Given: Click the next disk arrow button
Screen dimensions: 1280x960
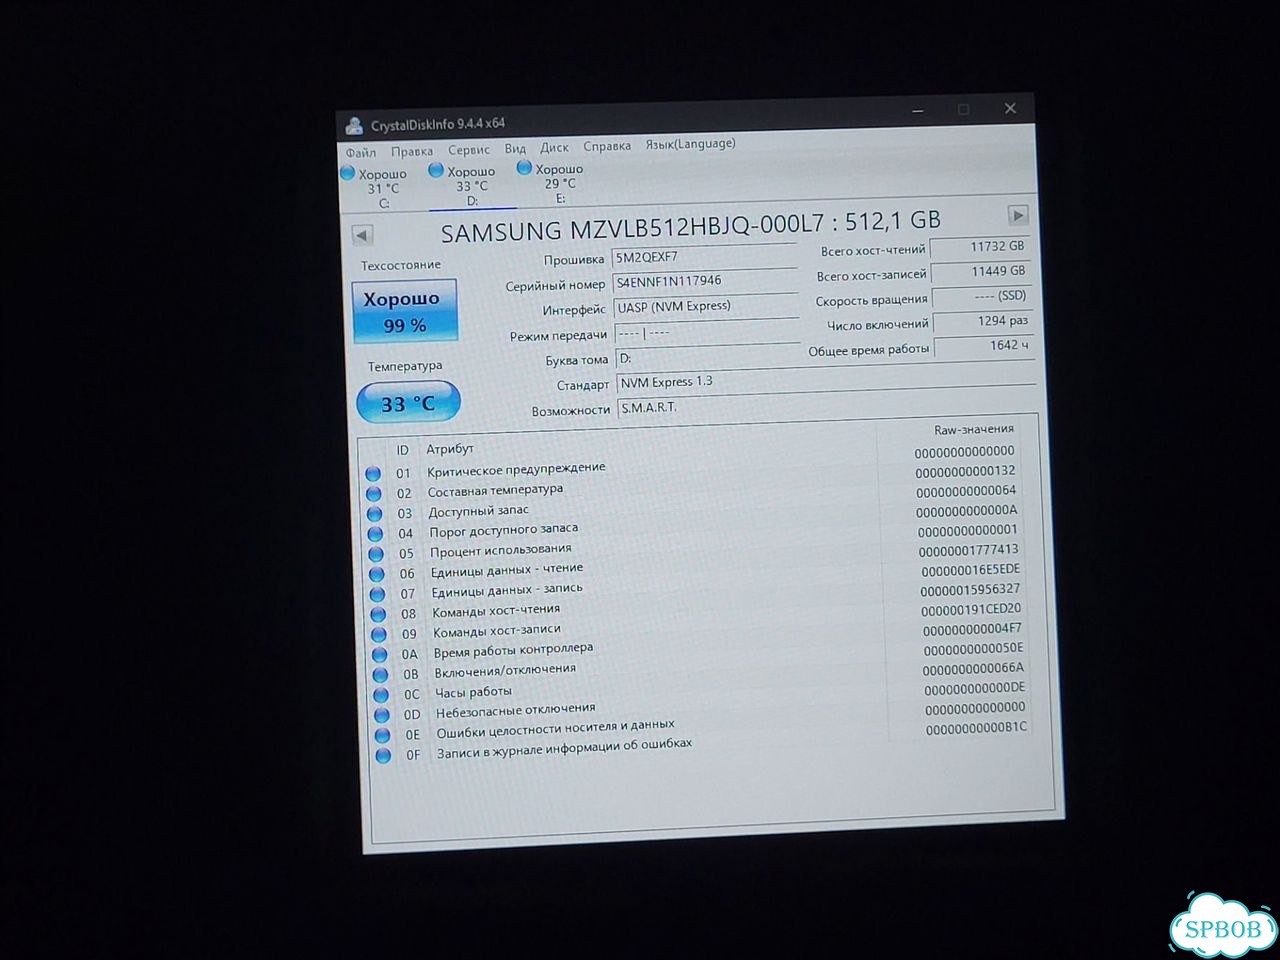Looking at the screenshot, I should [1018, 215].
